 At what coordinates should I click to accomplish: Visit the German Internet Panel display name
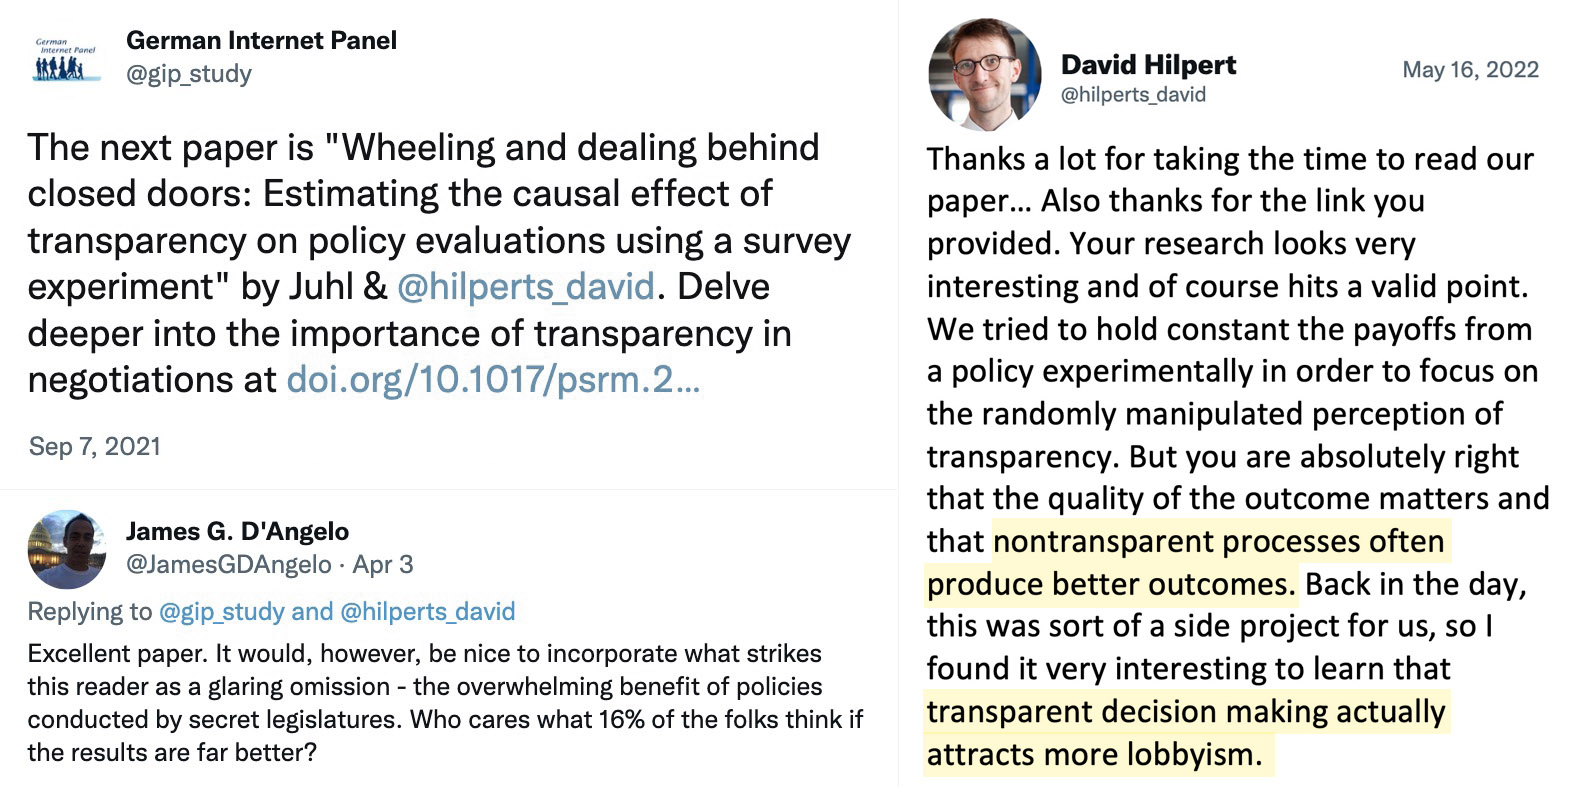(x=261, y=40)
